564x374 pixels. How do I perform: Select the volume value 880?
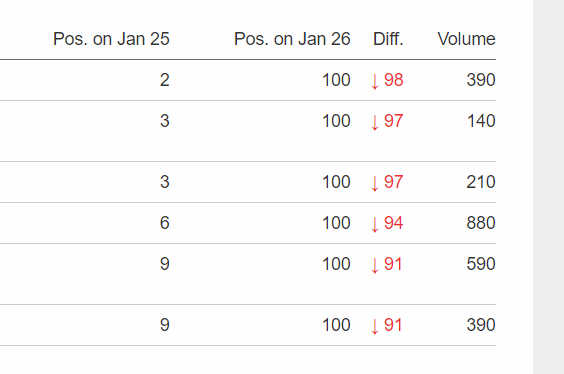(481, 223)
